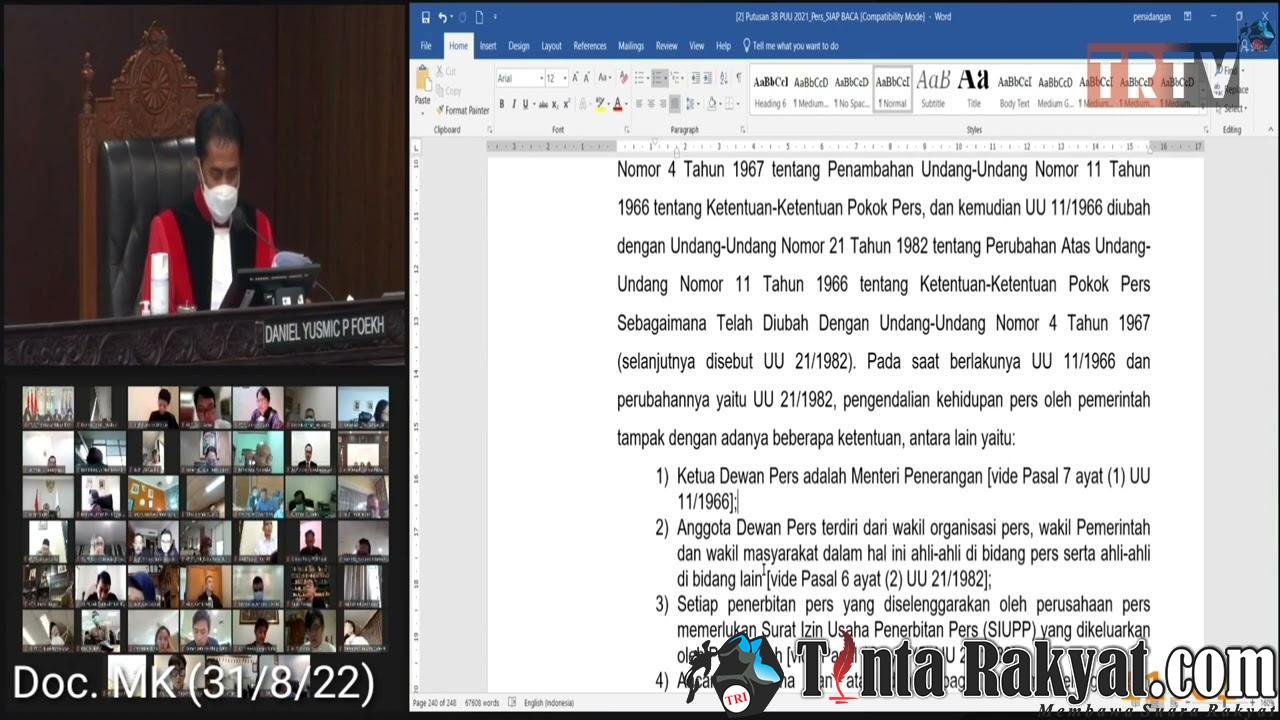
Task: Copy the selection to clipboard
Action: pos(450,91)
